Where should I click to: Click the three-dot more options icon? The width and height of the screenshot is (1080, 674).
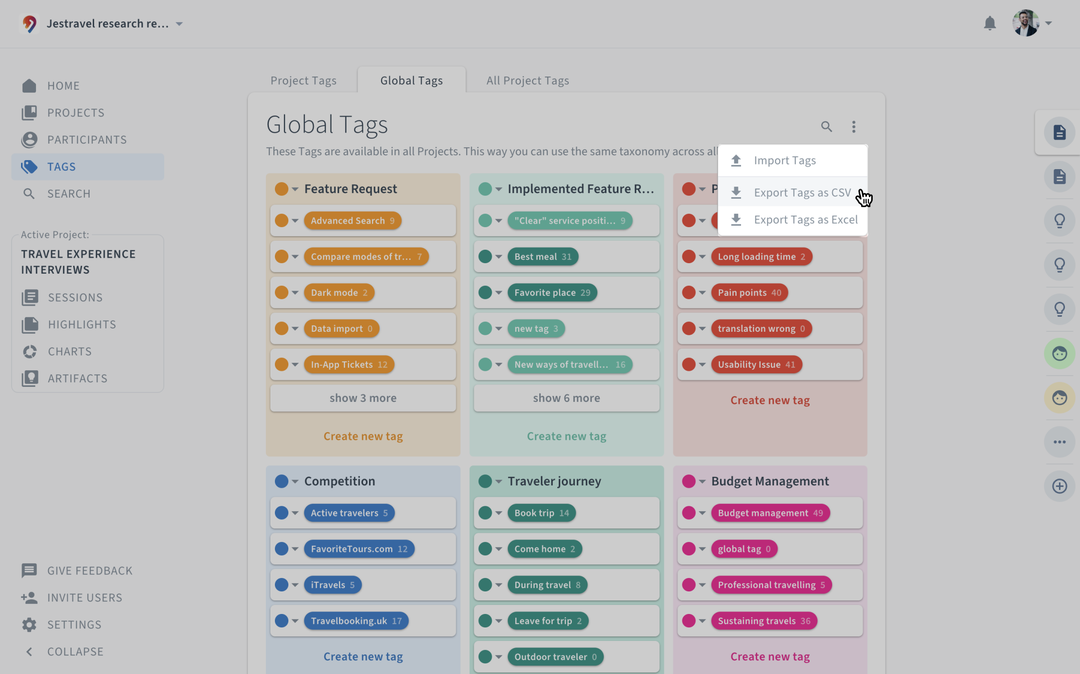853,127
